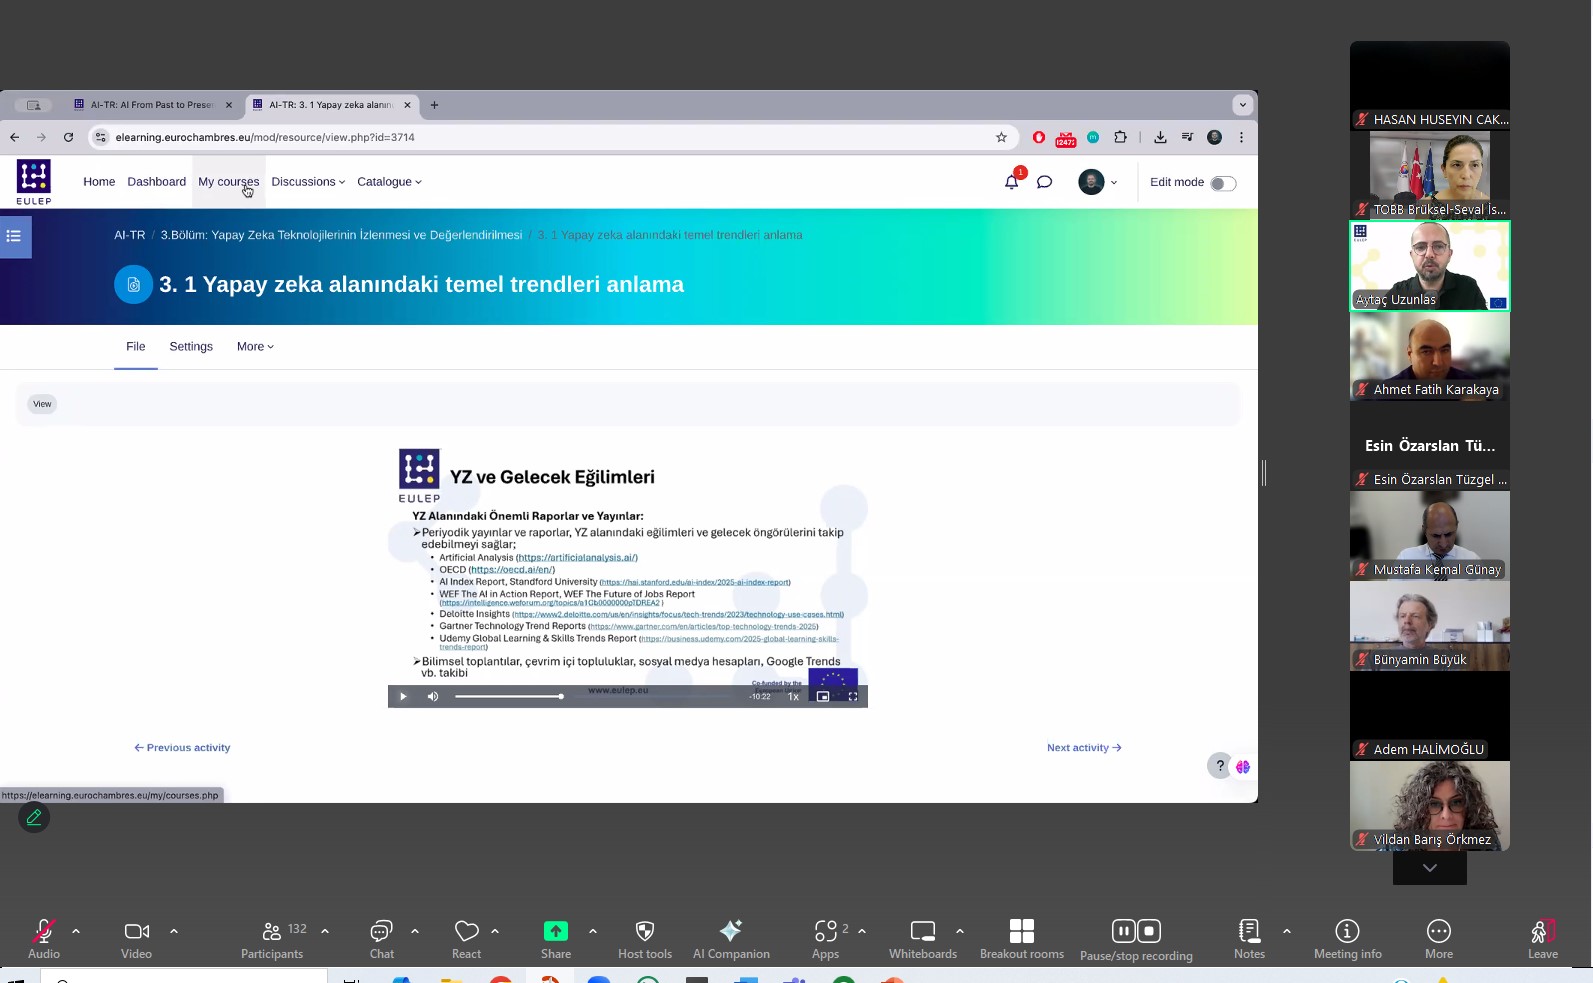Click Pause/stop recording control
1593x983 pixels.
[x=1136, y=939]
